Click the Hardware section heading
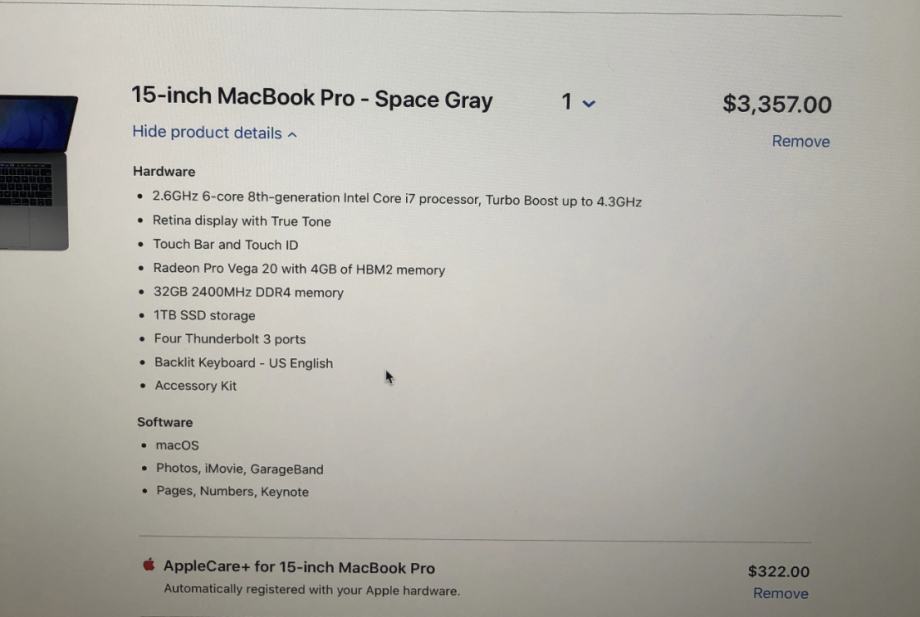 pyautogui.click(x=164, y=171)
